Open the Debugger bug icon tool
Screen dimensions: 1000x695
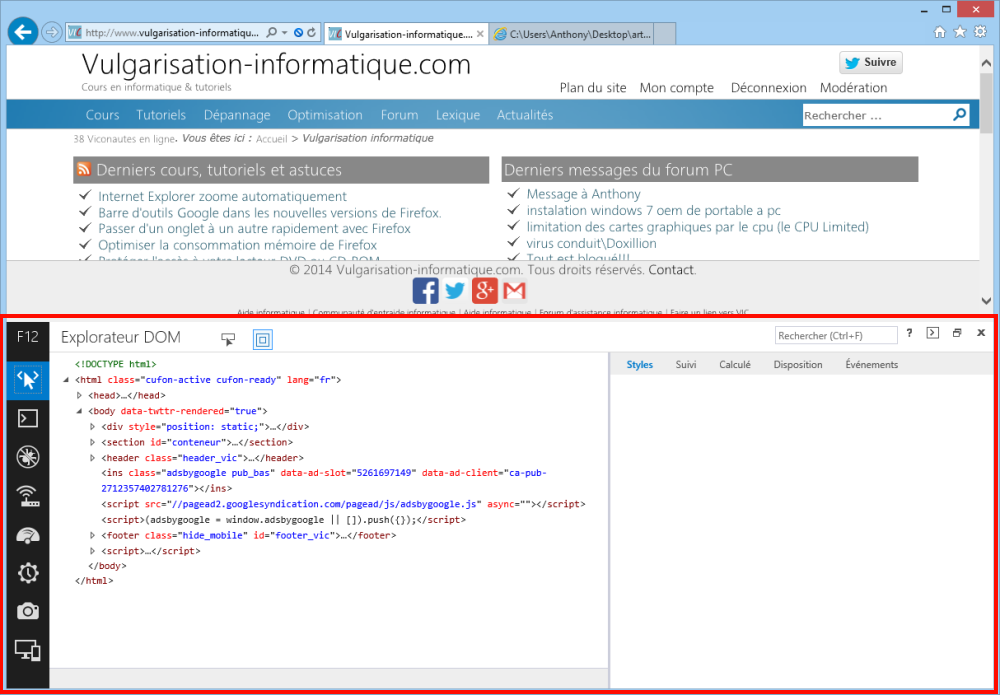(27, 457)
